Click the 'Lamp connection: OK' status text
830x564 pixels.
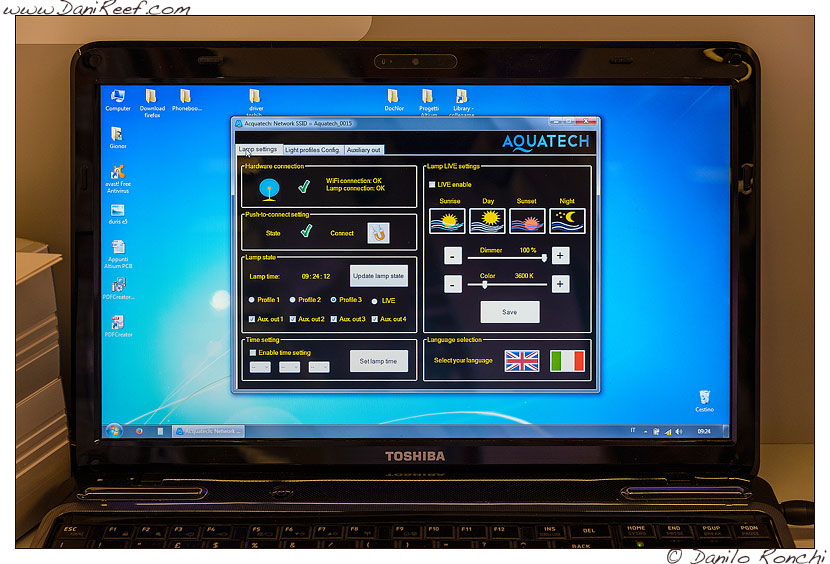(355, 189)
